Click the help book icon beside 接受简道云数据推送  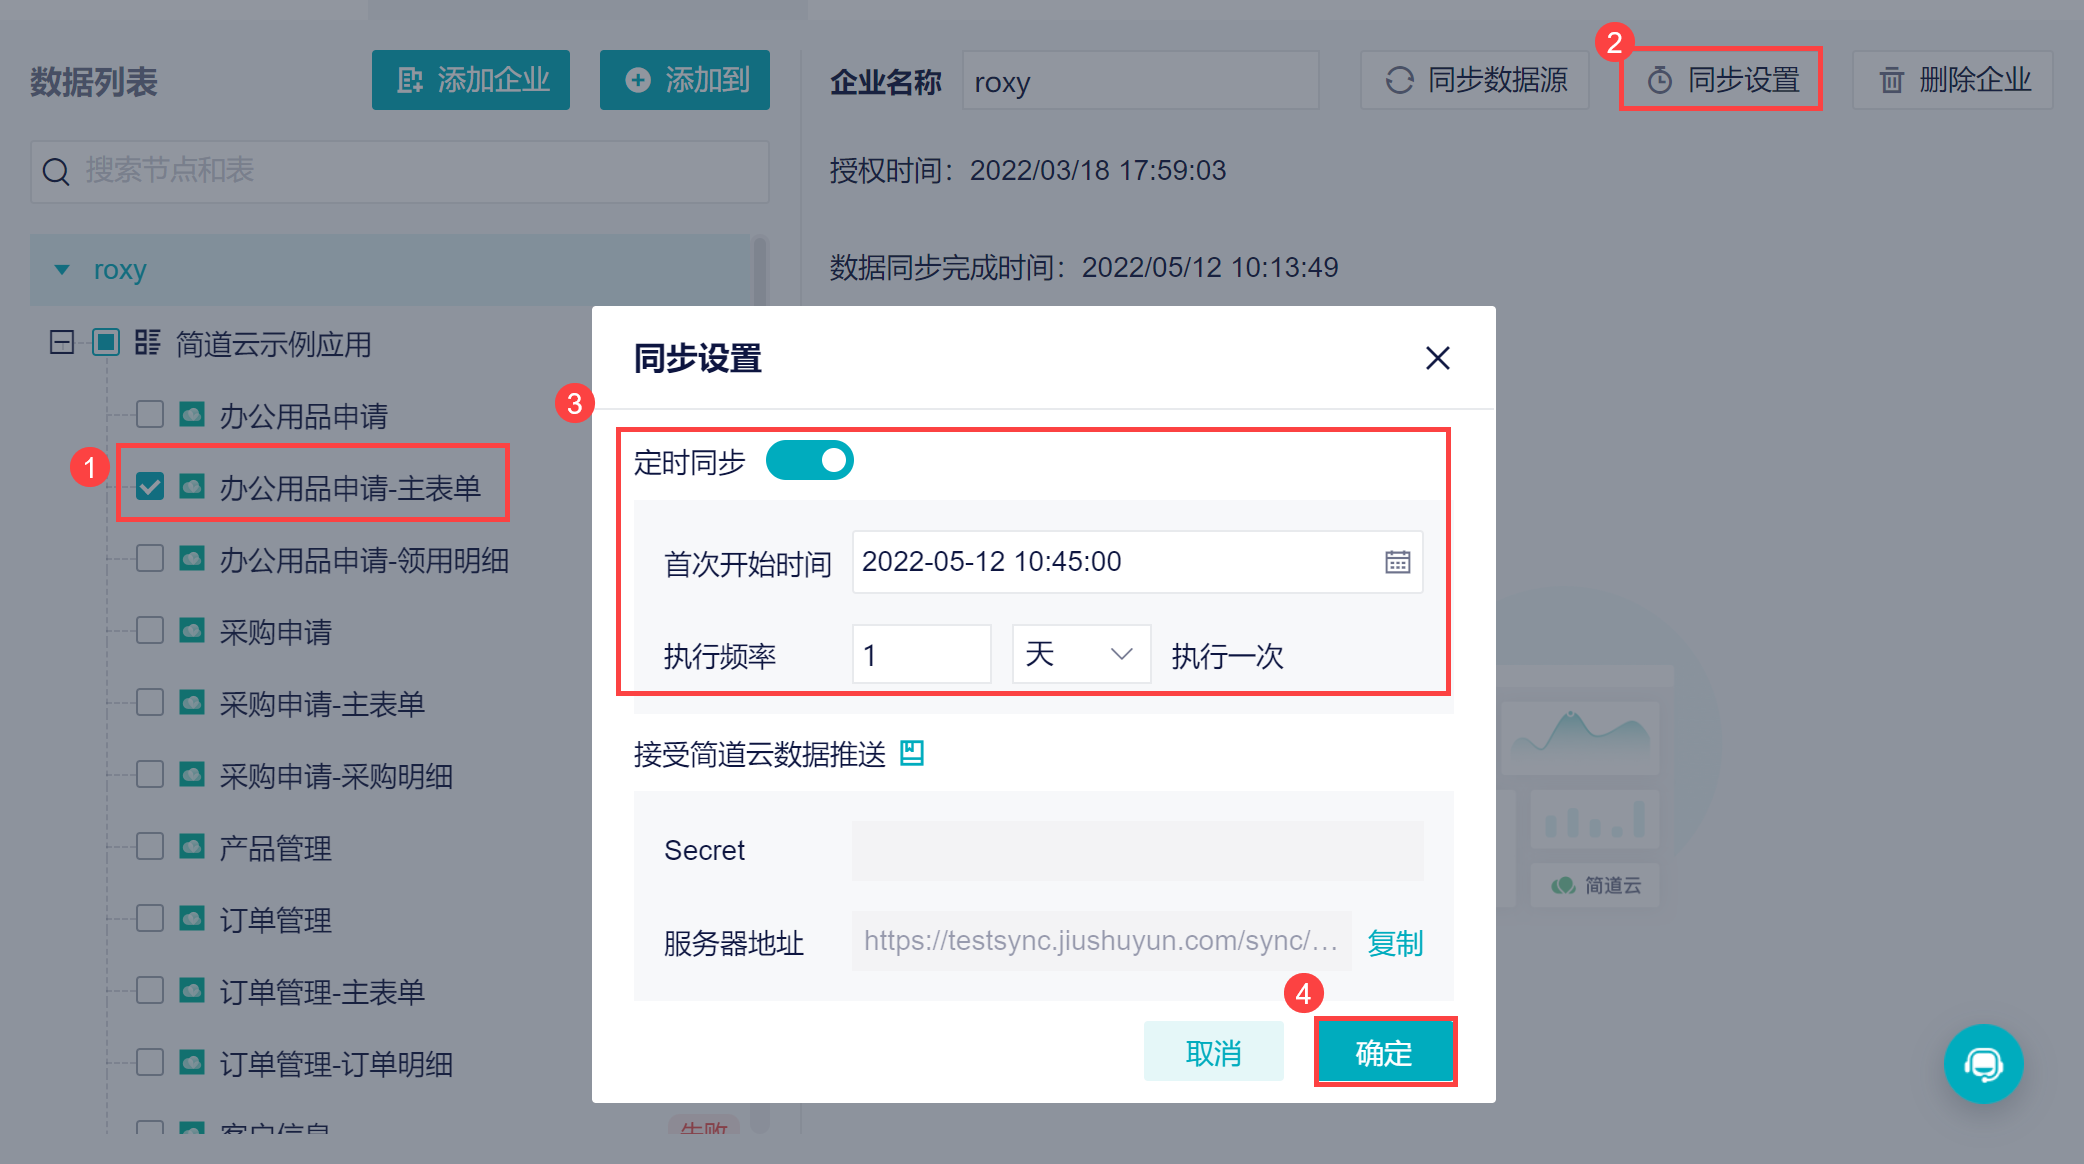click(x=911, y=753)
